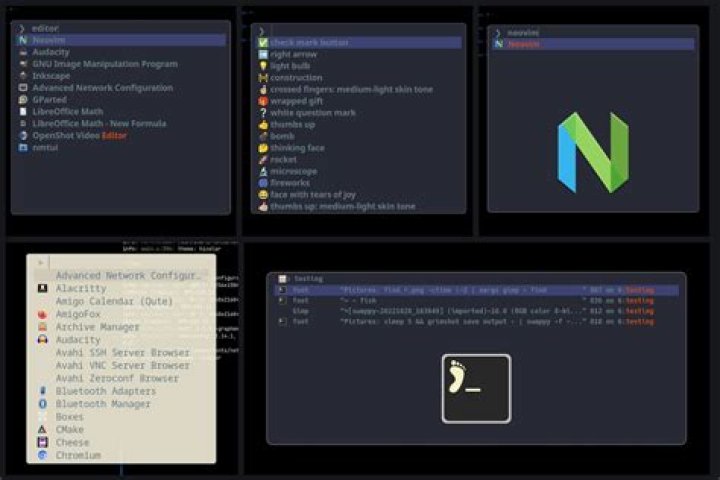
Task: Pick the thinking face emoji
Action: click(359, 148)
